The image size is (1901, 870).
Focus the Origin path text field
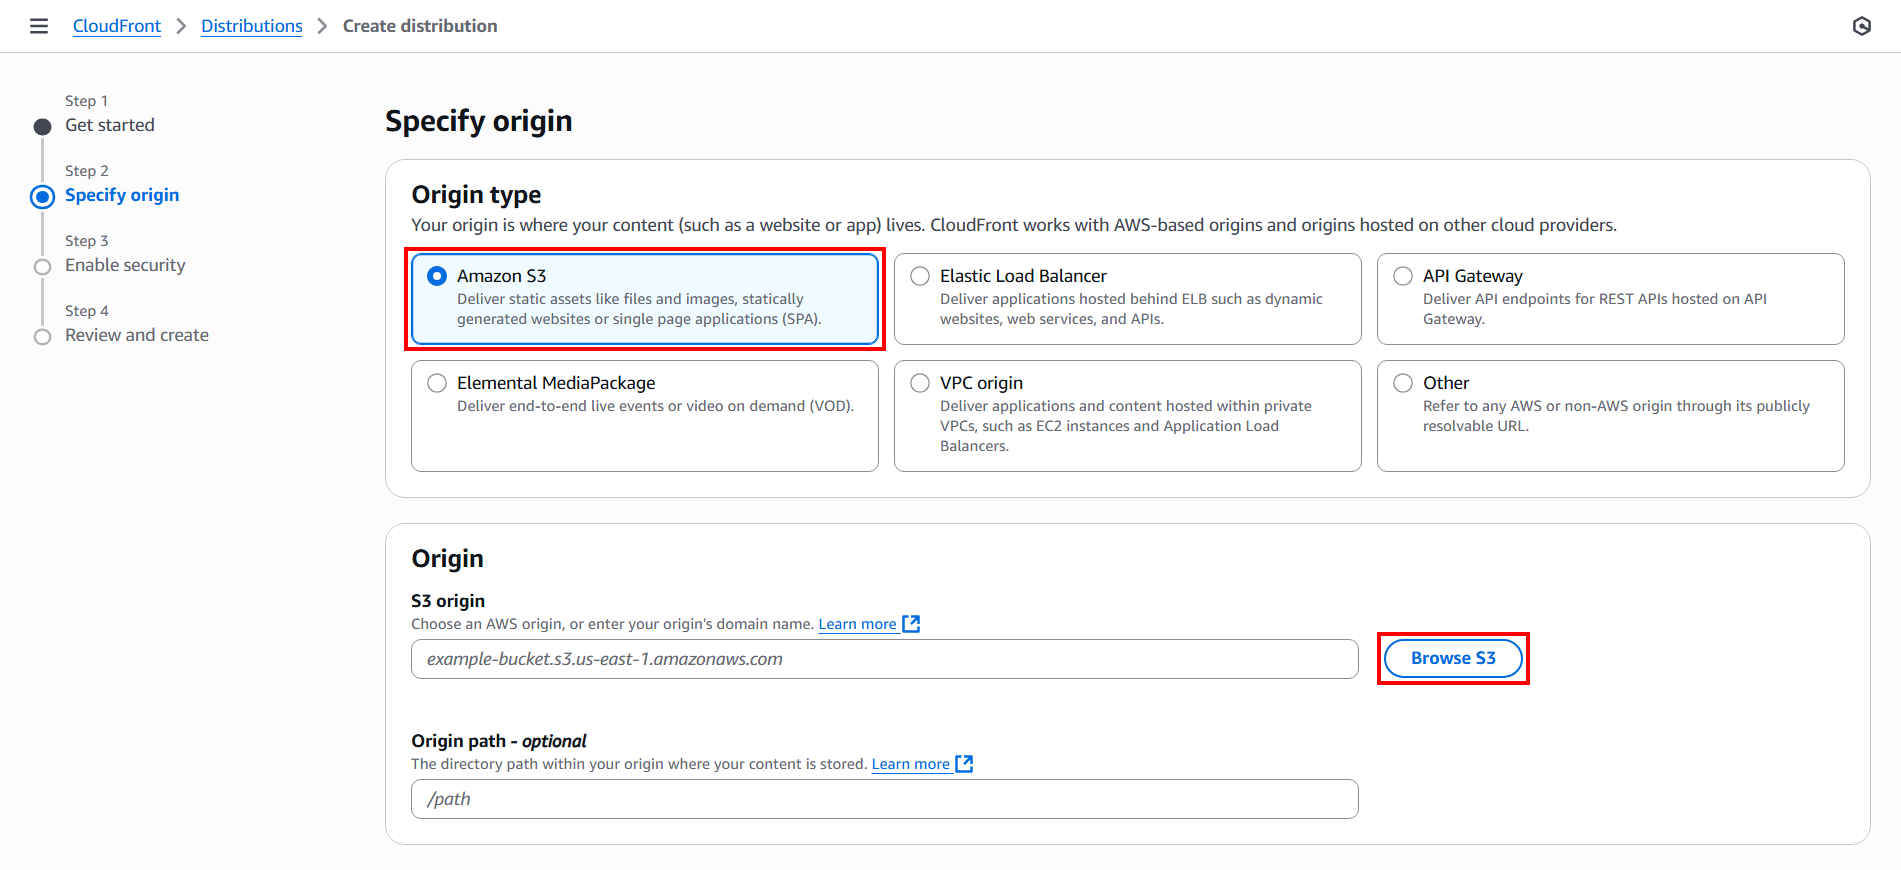click(x=884, y=799)
